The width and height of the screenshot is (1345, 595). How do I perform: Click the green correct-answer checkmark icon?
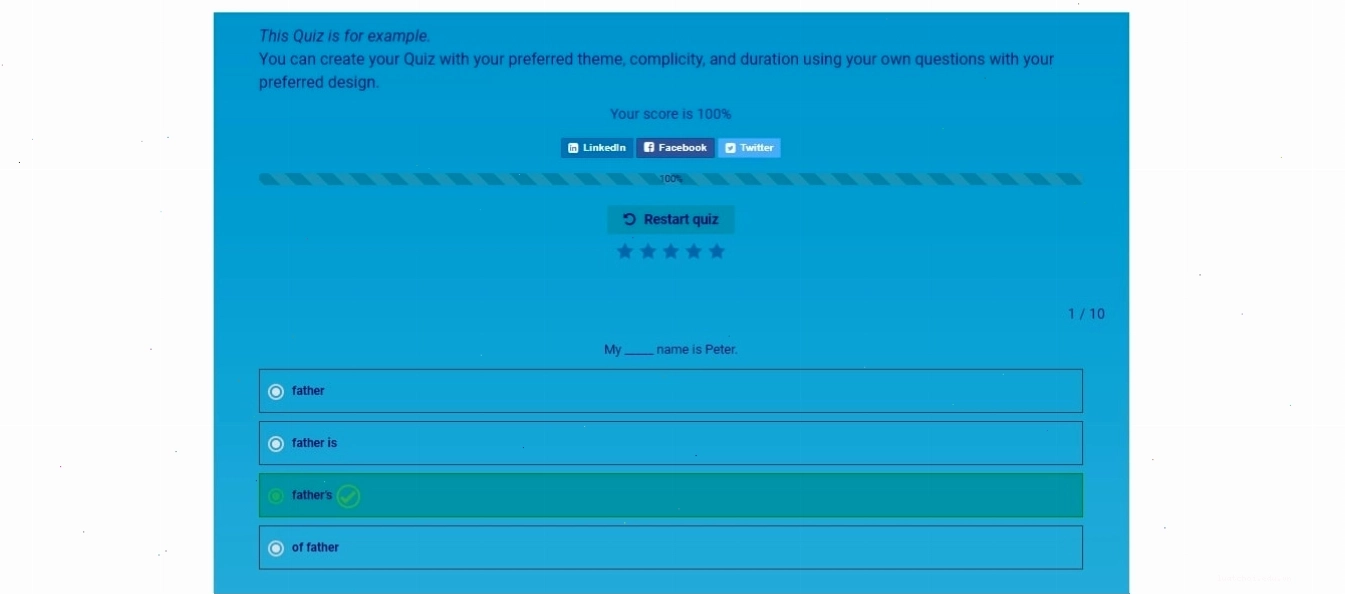tap(348, 496)
